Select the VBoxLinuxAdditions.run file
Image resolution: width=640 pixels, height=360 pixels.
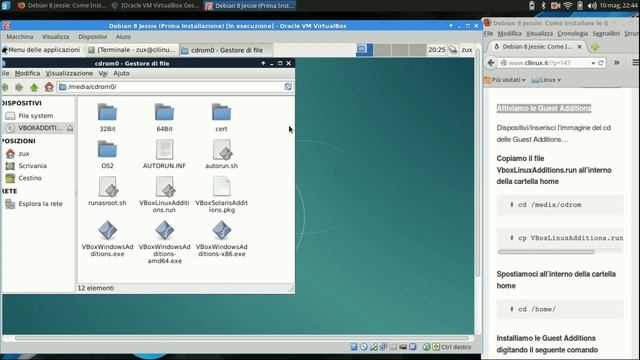(164, 194)
